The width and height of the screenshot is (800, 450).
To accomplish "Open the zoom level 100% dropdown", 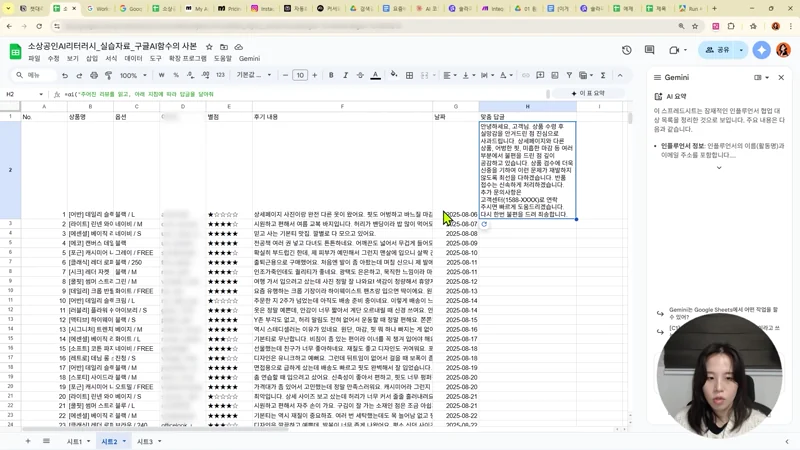I will 133,76.
